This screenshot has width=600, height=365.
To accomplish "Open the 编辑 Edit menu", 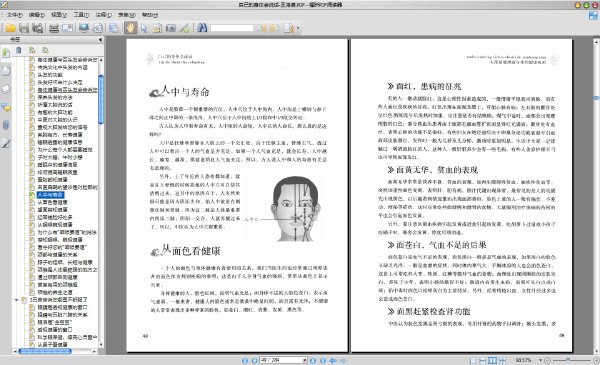I will pyautogui.click(x=37, y=15).
